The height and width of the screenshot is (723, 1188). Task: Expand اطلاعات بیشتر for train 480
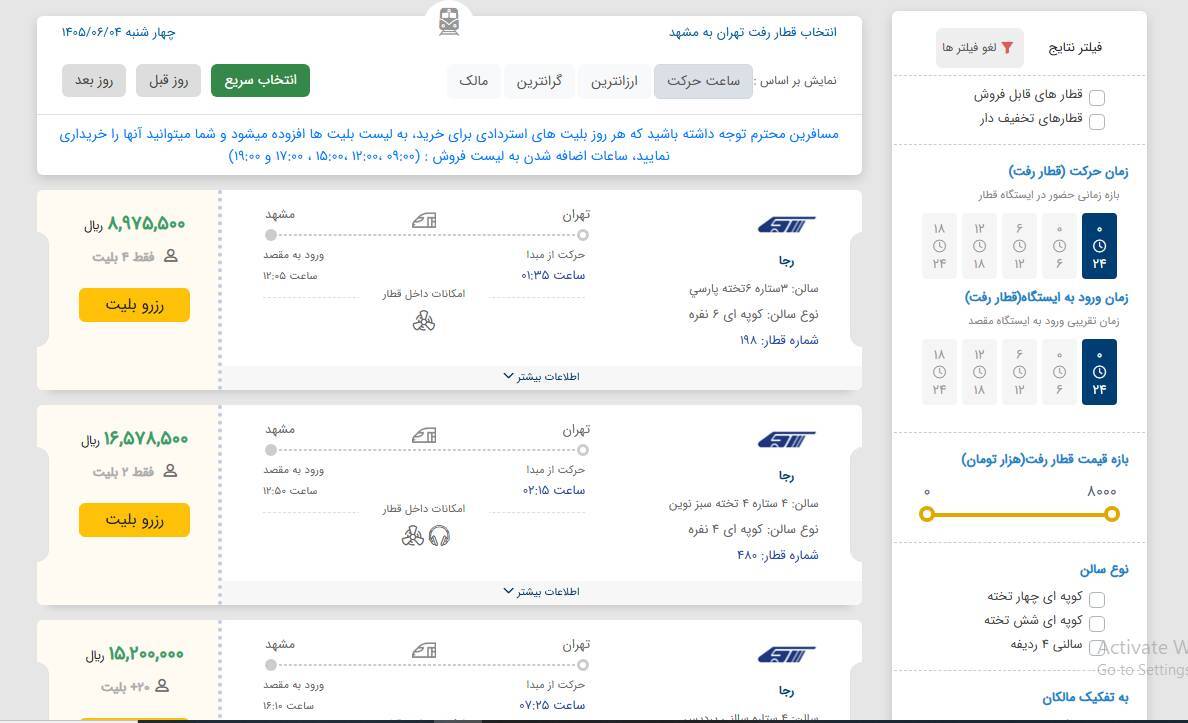(541, 592)
